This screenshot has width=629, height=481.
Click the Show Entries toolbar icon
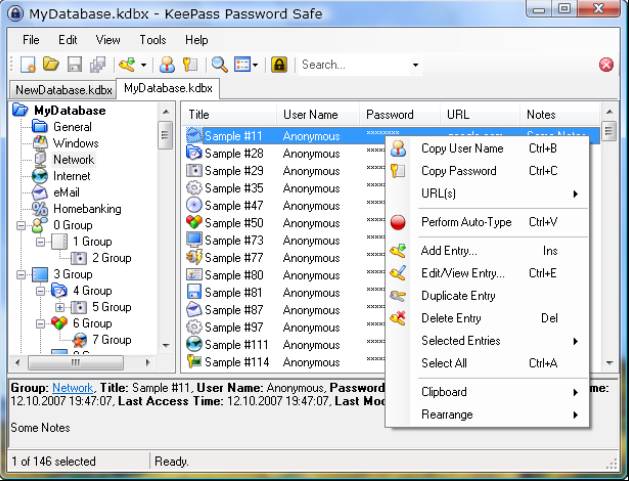[242, 64]
